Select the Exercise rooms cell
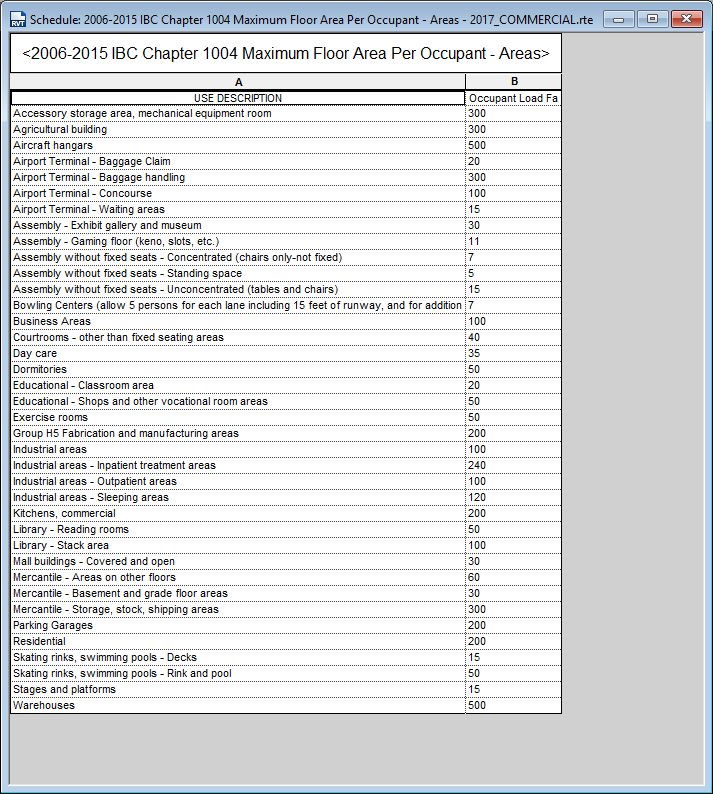Viewport: 713px width, 794px height. (238, 417)
